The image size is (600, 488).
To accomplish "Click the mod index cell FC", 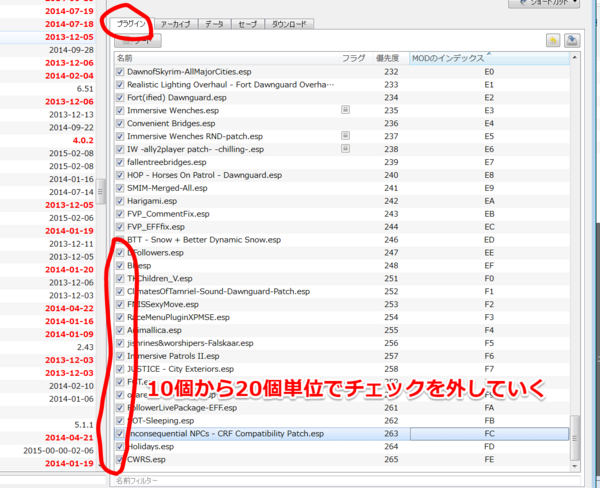I will 489,434.
